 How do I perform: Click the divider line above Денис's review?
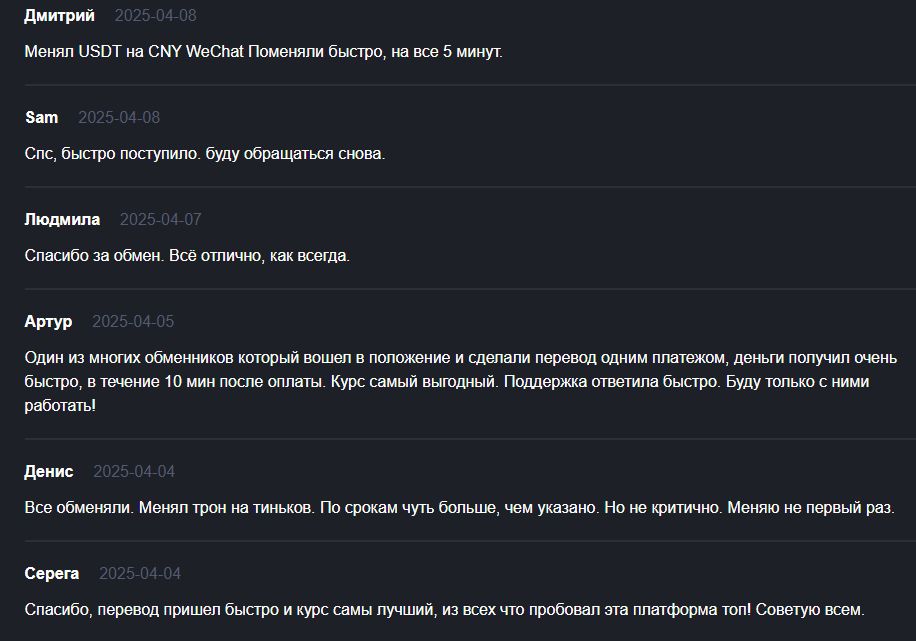(470, 439)
